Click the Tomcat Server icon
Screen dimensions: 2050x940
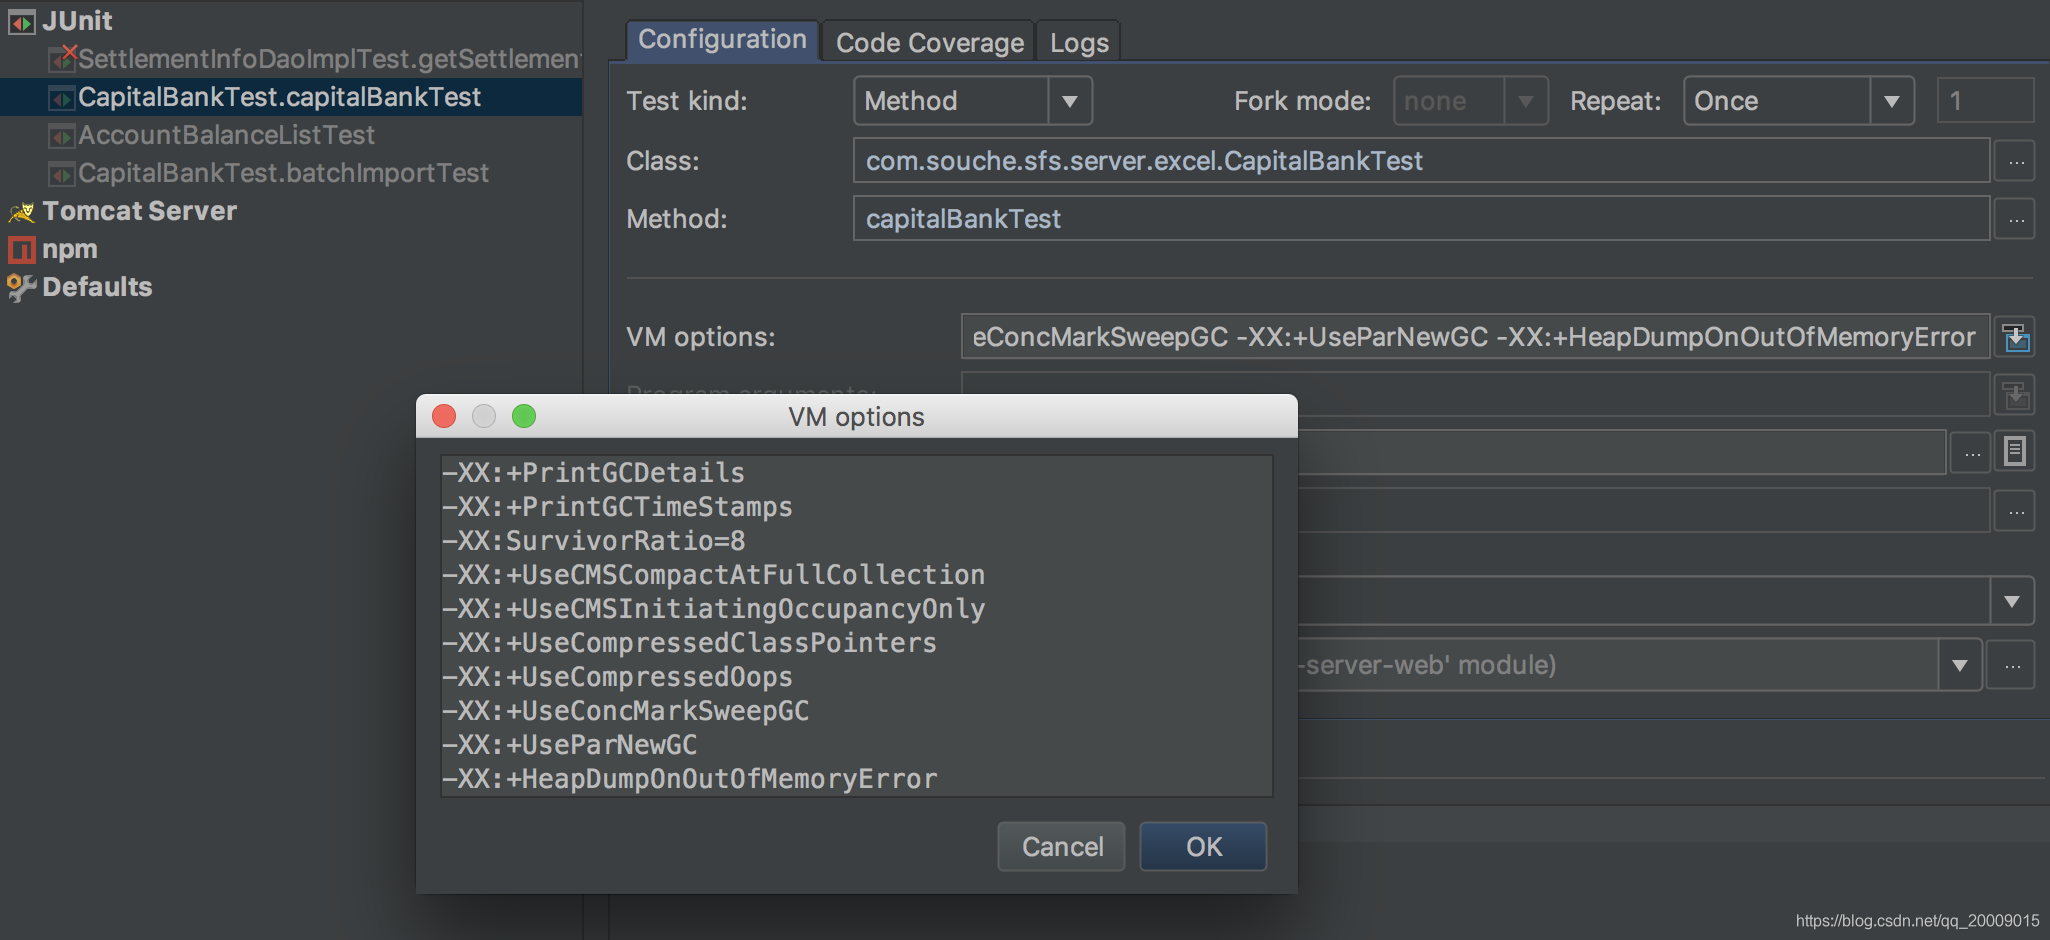tap(21, 212)
